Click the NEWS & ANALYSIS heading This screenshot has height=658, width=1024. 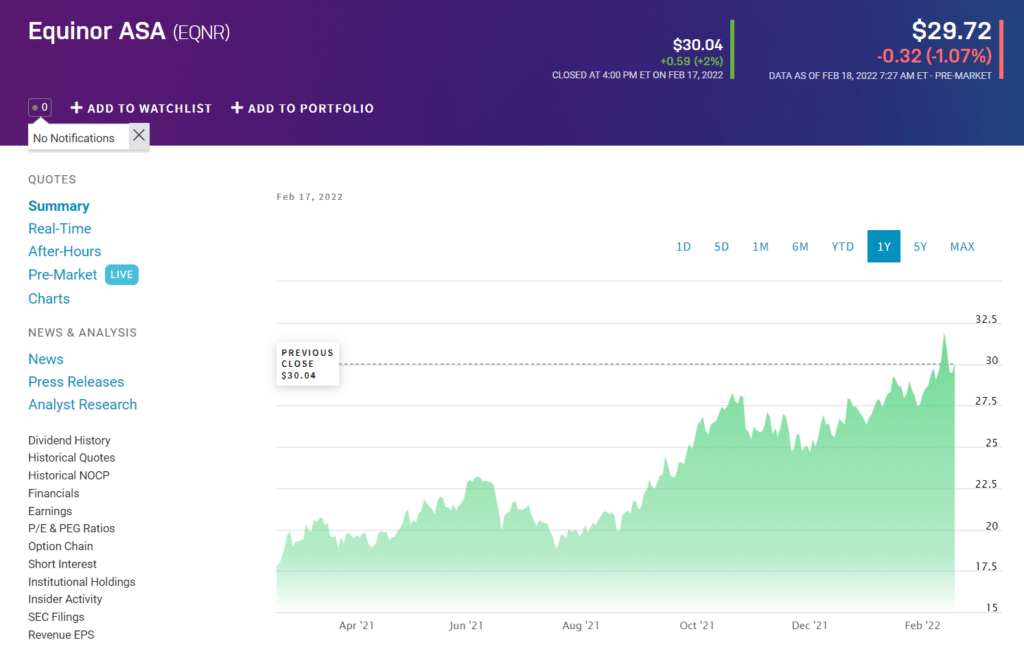pos(82,333)
